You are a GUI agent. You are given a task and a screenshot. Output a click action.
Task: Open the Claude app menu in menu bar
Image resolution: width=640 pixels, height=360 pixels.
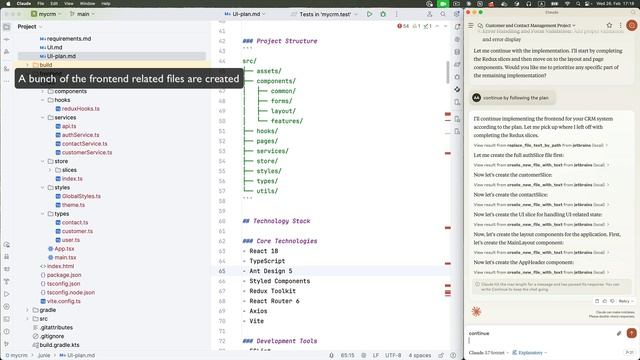tap(24, 4)
